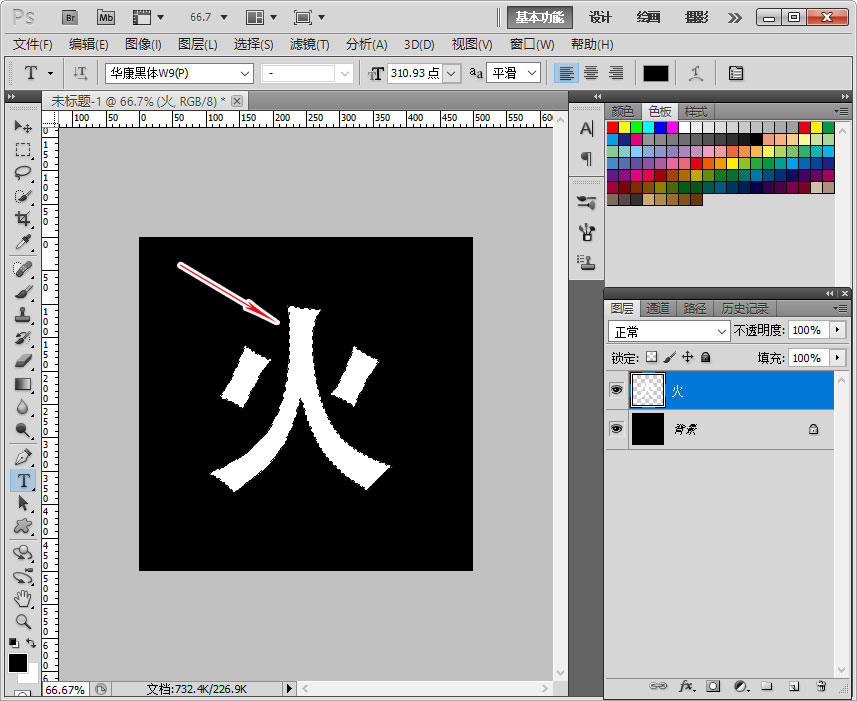Open Mini Bridge via the Mb icon

[x=106, y=17]
